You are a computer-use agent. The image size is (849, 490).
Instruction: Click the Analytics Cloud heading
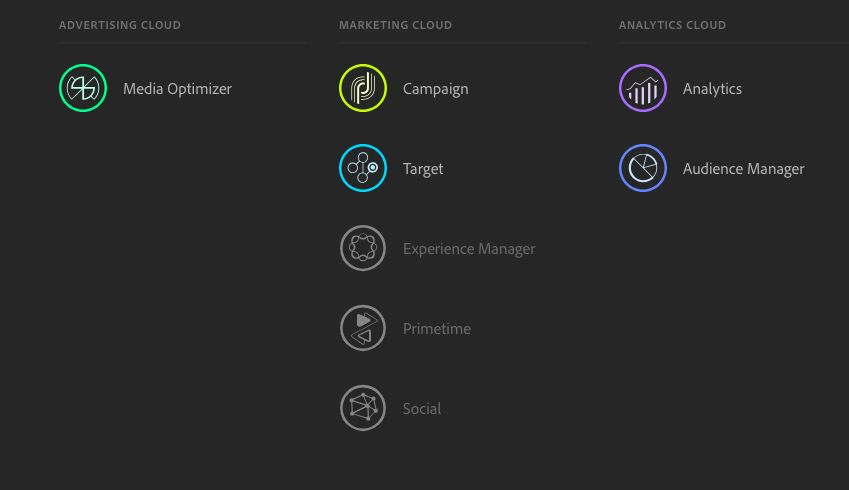[672, 25]
